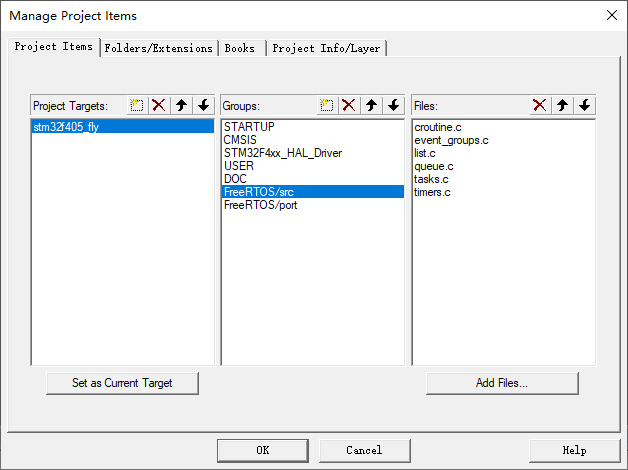Open the Project Info/Layer tab

(x=326, y=48)
